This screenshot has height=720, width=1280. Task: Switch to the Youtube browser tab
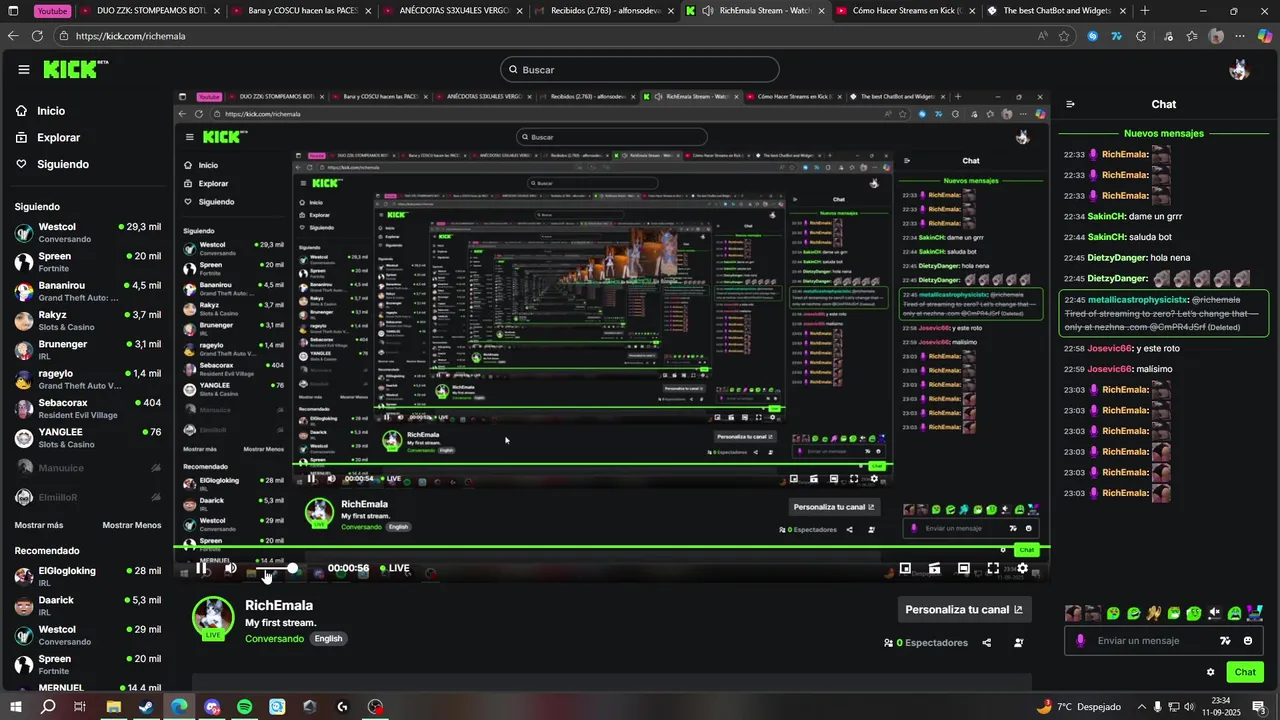52,11
